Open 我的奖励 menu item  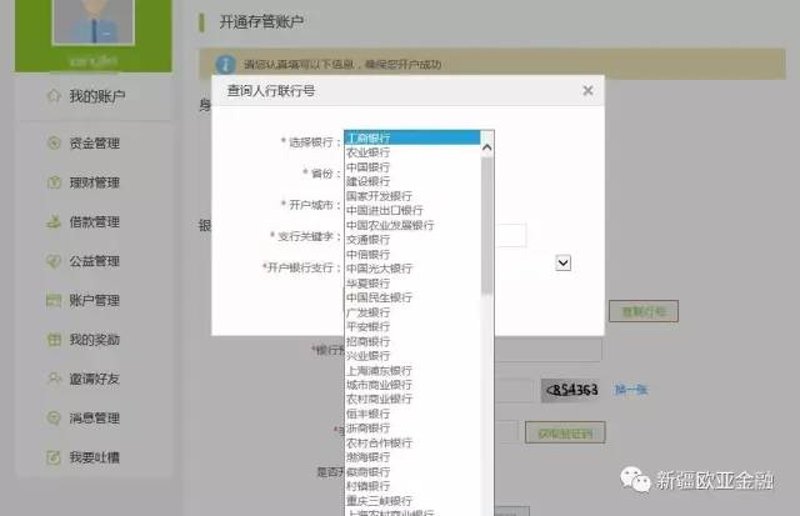click(x=94, y=339)
